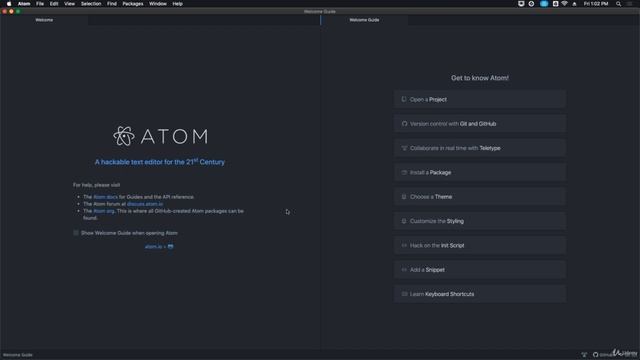Click the 'Get to know Atom!' heading
The height and width of the screenshot is (360, 640).
click(x=480, y=78)
